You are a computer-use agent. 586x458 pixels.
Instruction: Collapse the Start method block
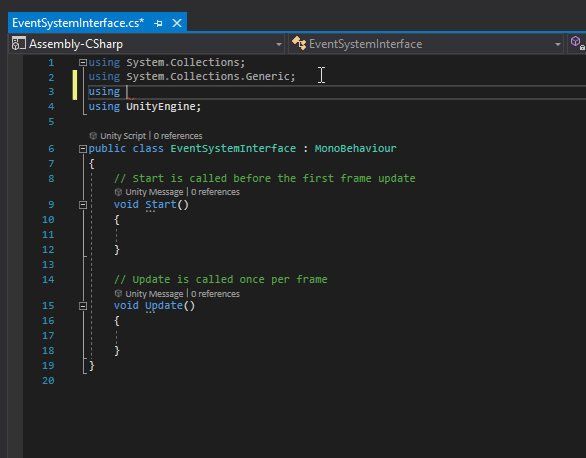[83, 205]
